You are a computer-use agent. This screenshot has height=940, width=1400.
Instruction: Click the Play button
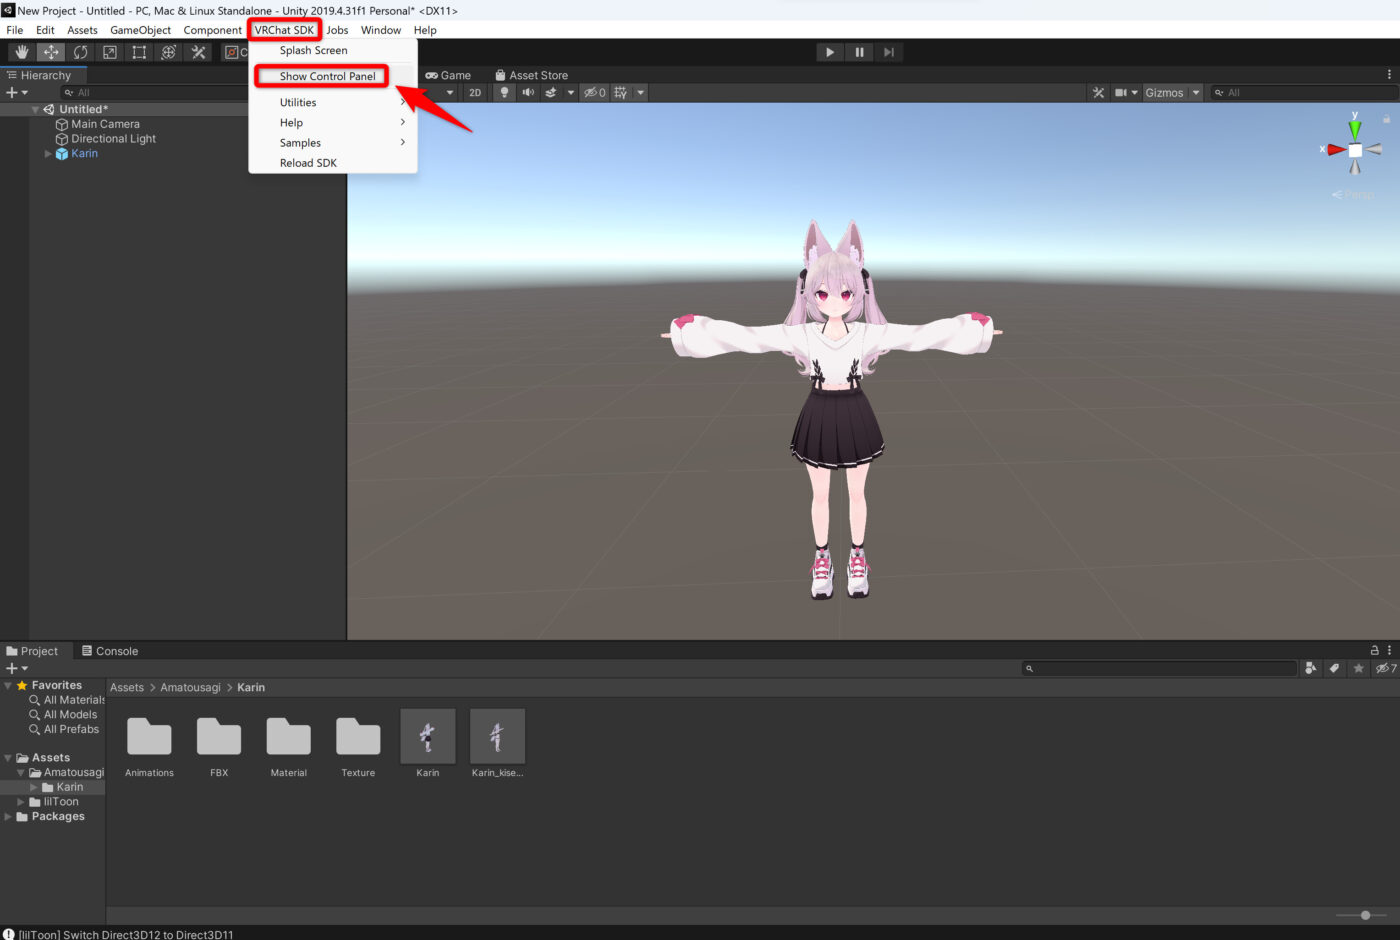[830, 52]
